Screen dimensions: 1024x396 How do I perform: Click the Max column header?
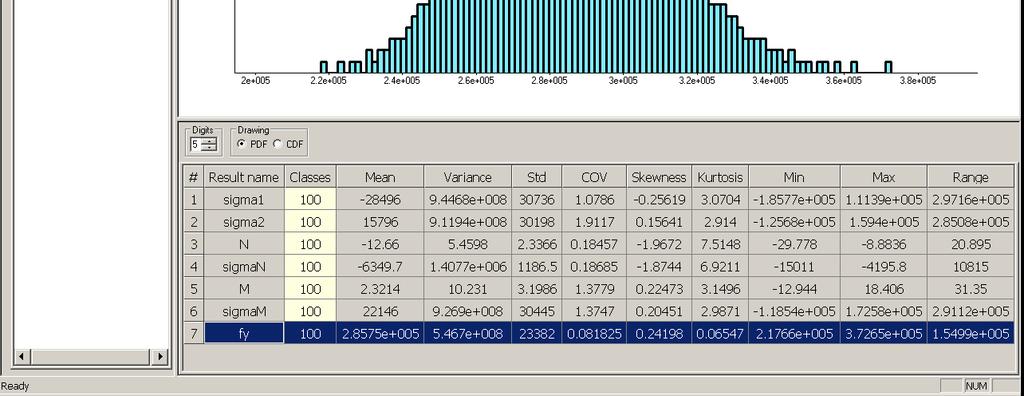click(883, 177)
